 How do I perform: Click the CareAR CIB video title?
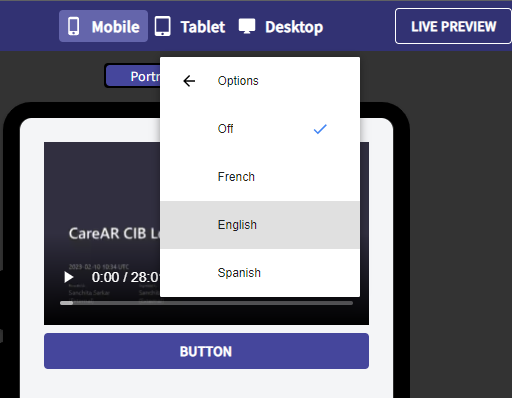pos(114,233)
